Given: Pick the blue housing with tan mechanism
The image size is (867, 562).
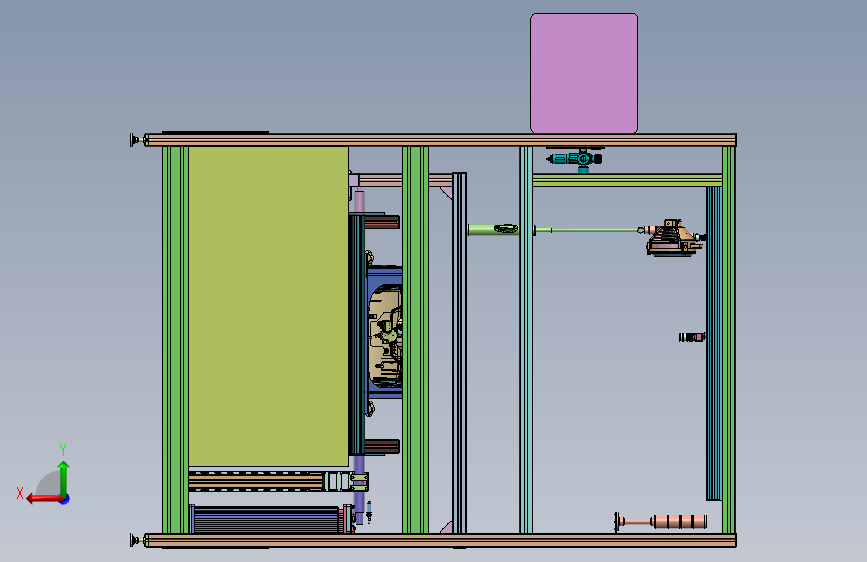Looking at the screenshot, I should [x=384, y=332].
